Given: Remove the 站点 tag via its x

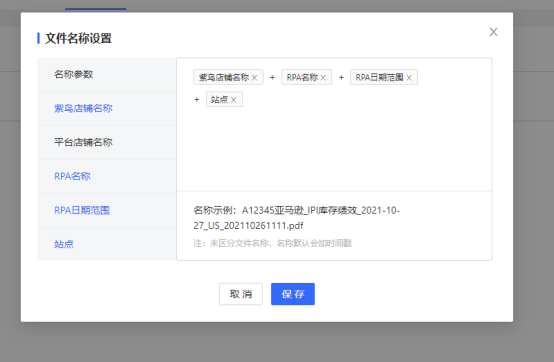Looking at the screenshot, I should tap(234, 100).
